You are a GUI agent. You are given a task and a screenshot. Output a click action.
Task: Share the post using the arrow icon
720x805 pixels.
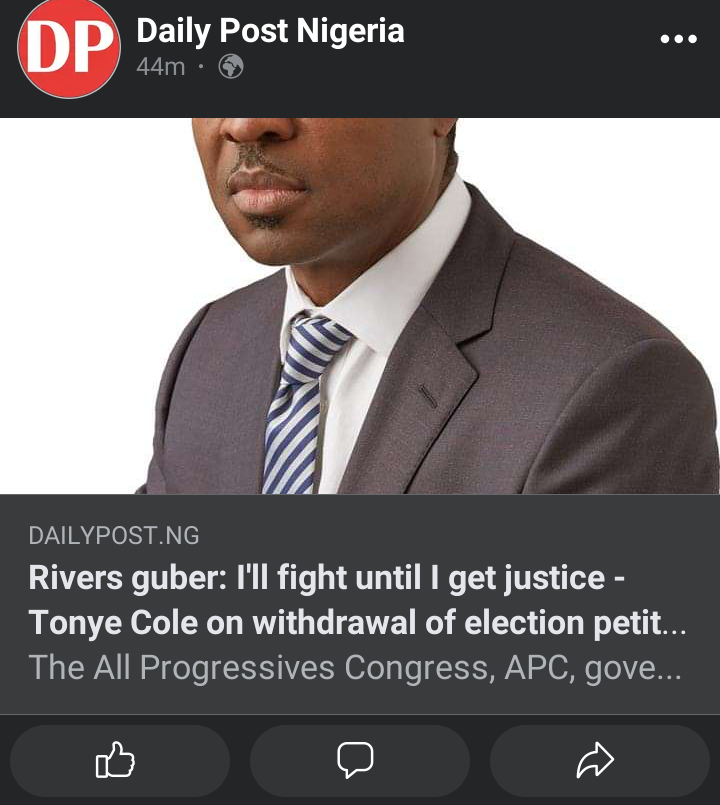pos(595,760)
